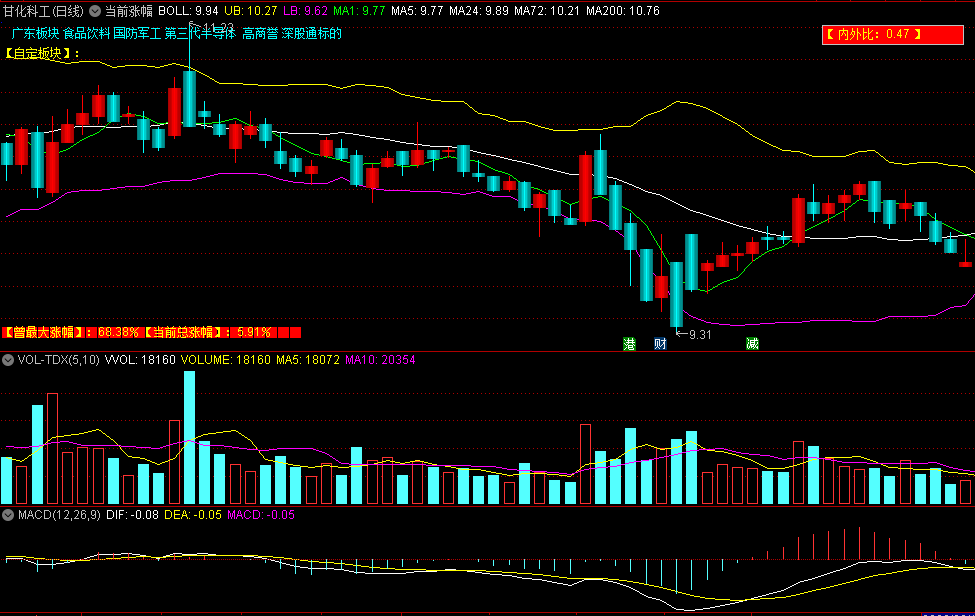Viewport: 975px width, 616px height.
Task: Click the green 港 event marker
Action: 629,344
